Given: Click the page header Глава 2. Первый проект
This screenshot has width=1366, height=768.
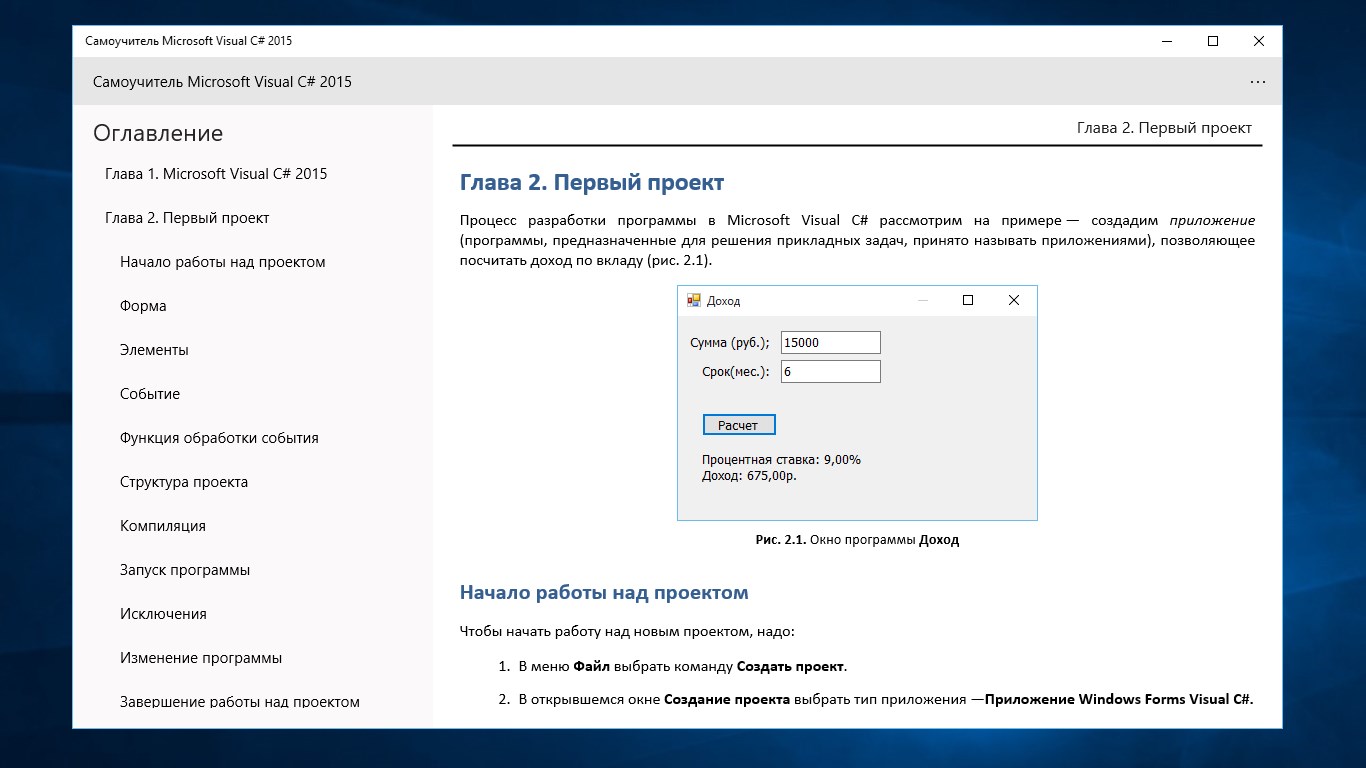Looking at the screenshot, I should tap(1164, 128).
